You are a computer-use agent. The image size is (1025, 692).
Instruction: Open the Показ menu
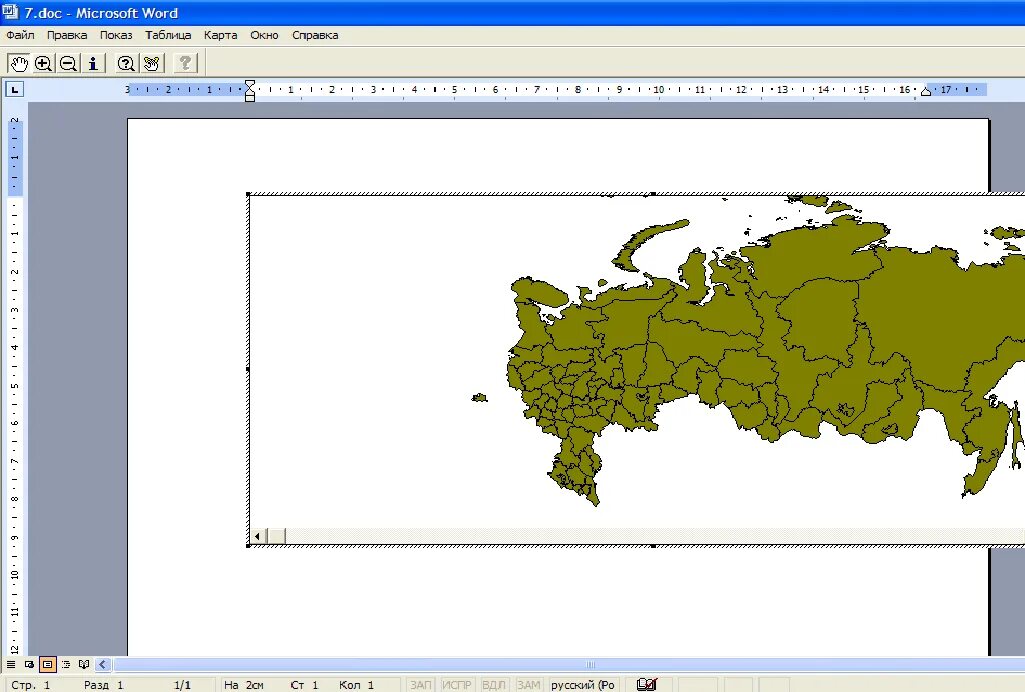[x=116, y=35]
